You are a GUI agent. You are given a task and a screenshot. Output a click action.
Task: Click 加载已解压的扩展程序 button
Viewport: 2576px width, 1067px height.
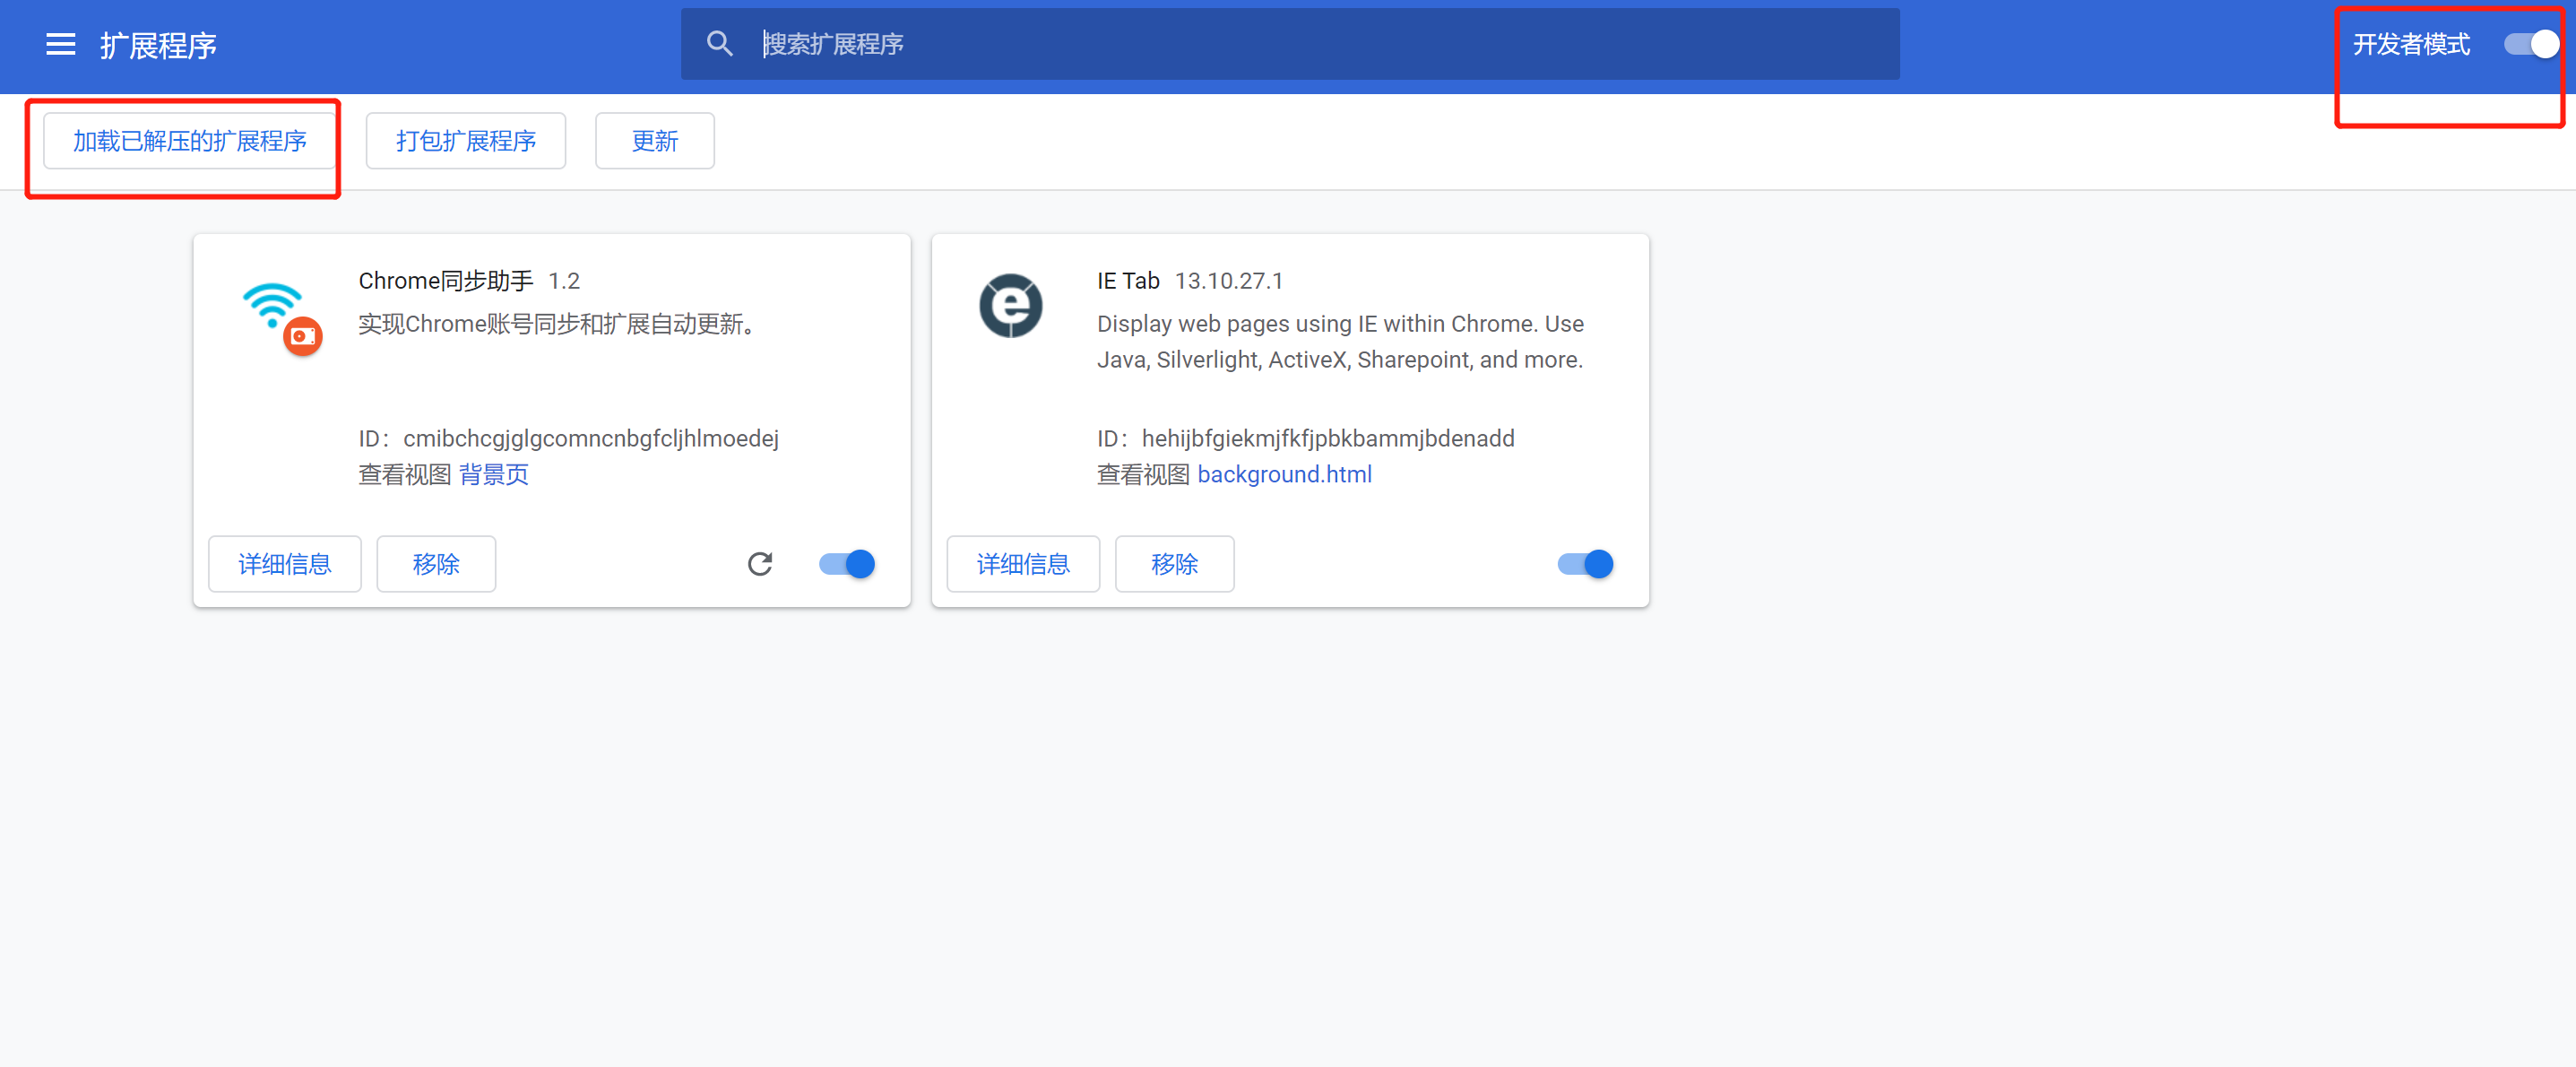[x=186, y=138]
